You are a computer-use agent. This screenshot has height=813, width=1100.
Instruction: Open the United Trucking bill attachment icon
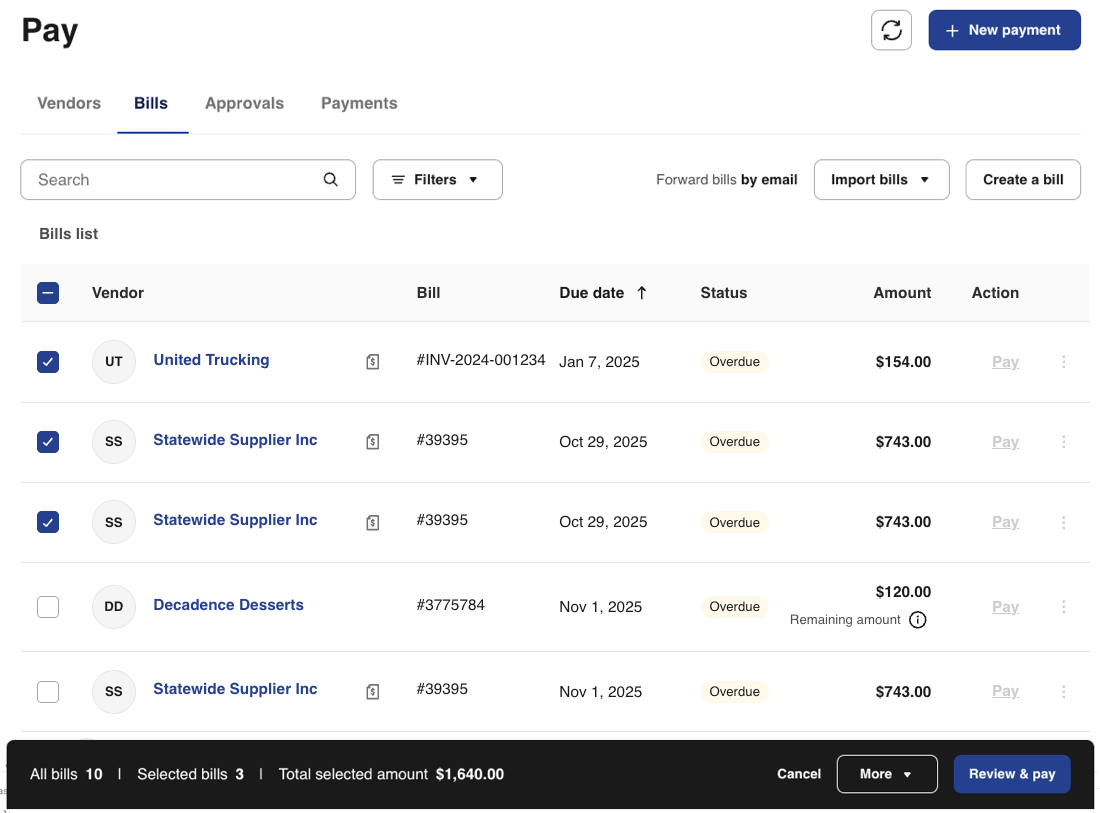click(373, 362)
